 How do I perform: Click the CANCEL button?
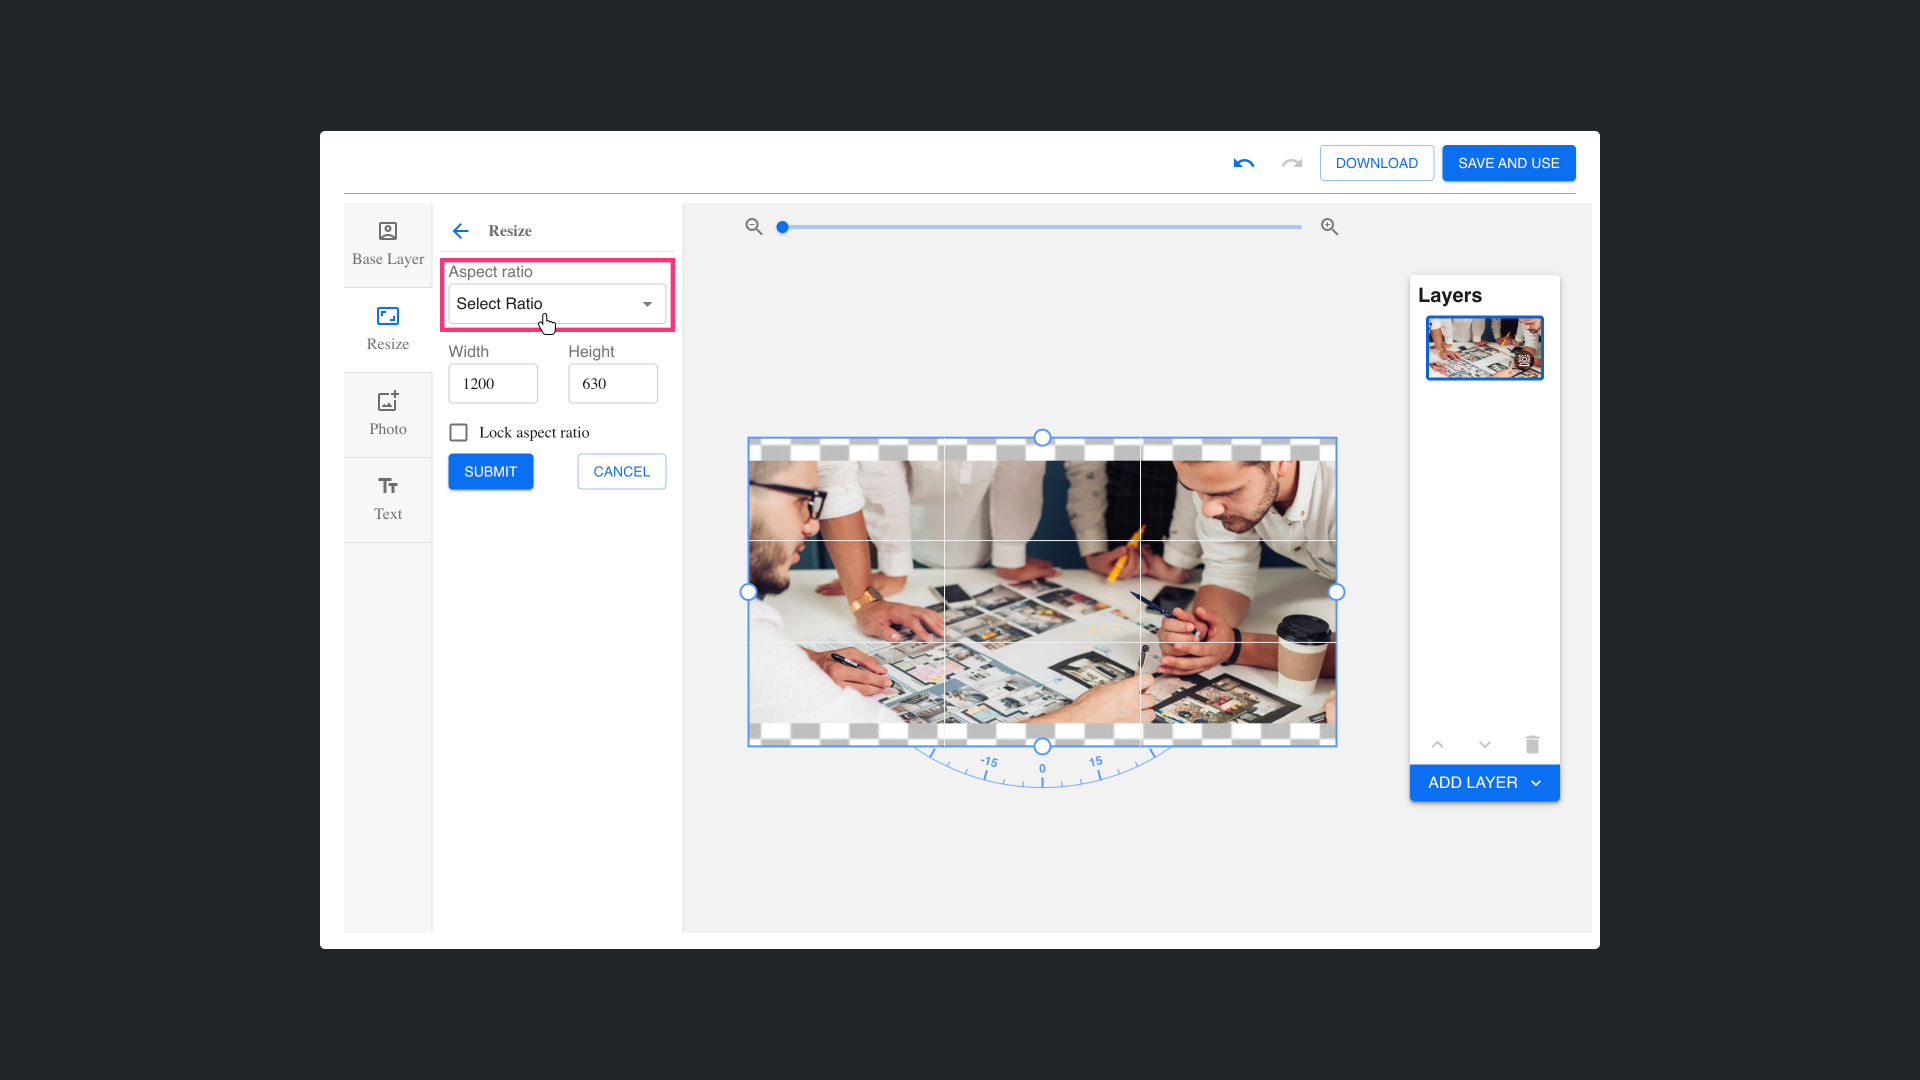point(621,472)
